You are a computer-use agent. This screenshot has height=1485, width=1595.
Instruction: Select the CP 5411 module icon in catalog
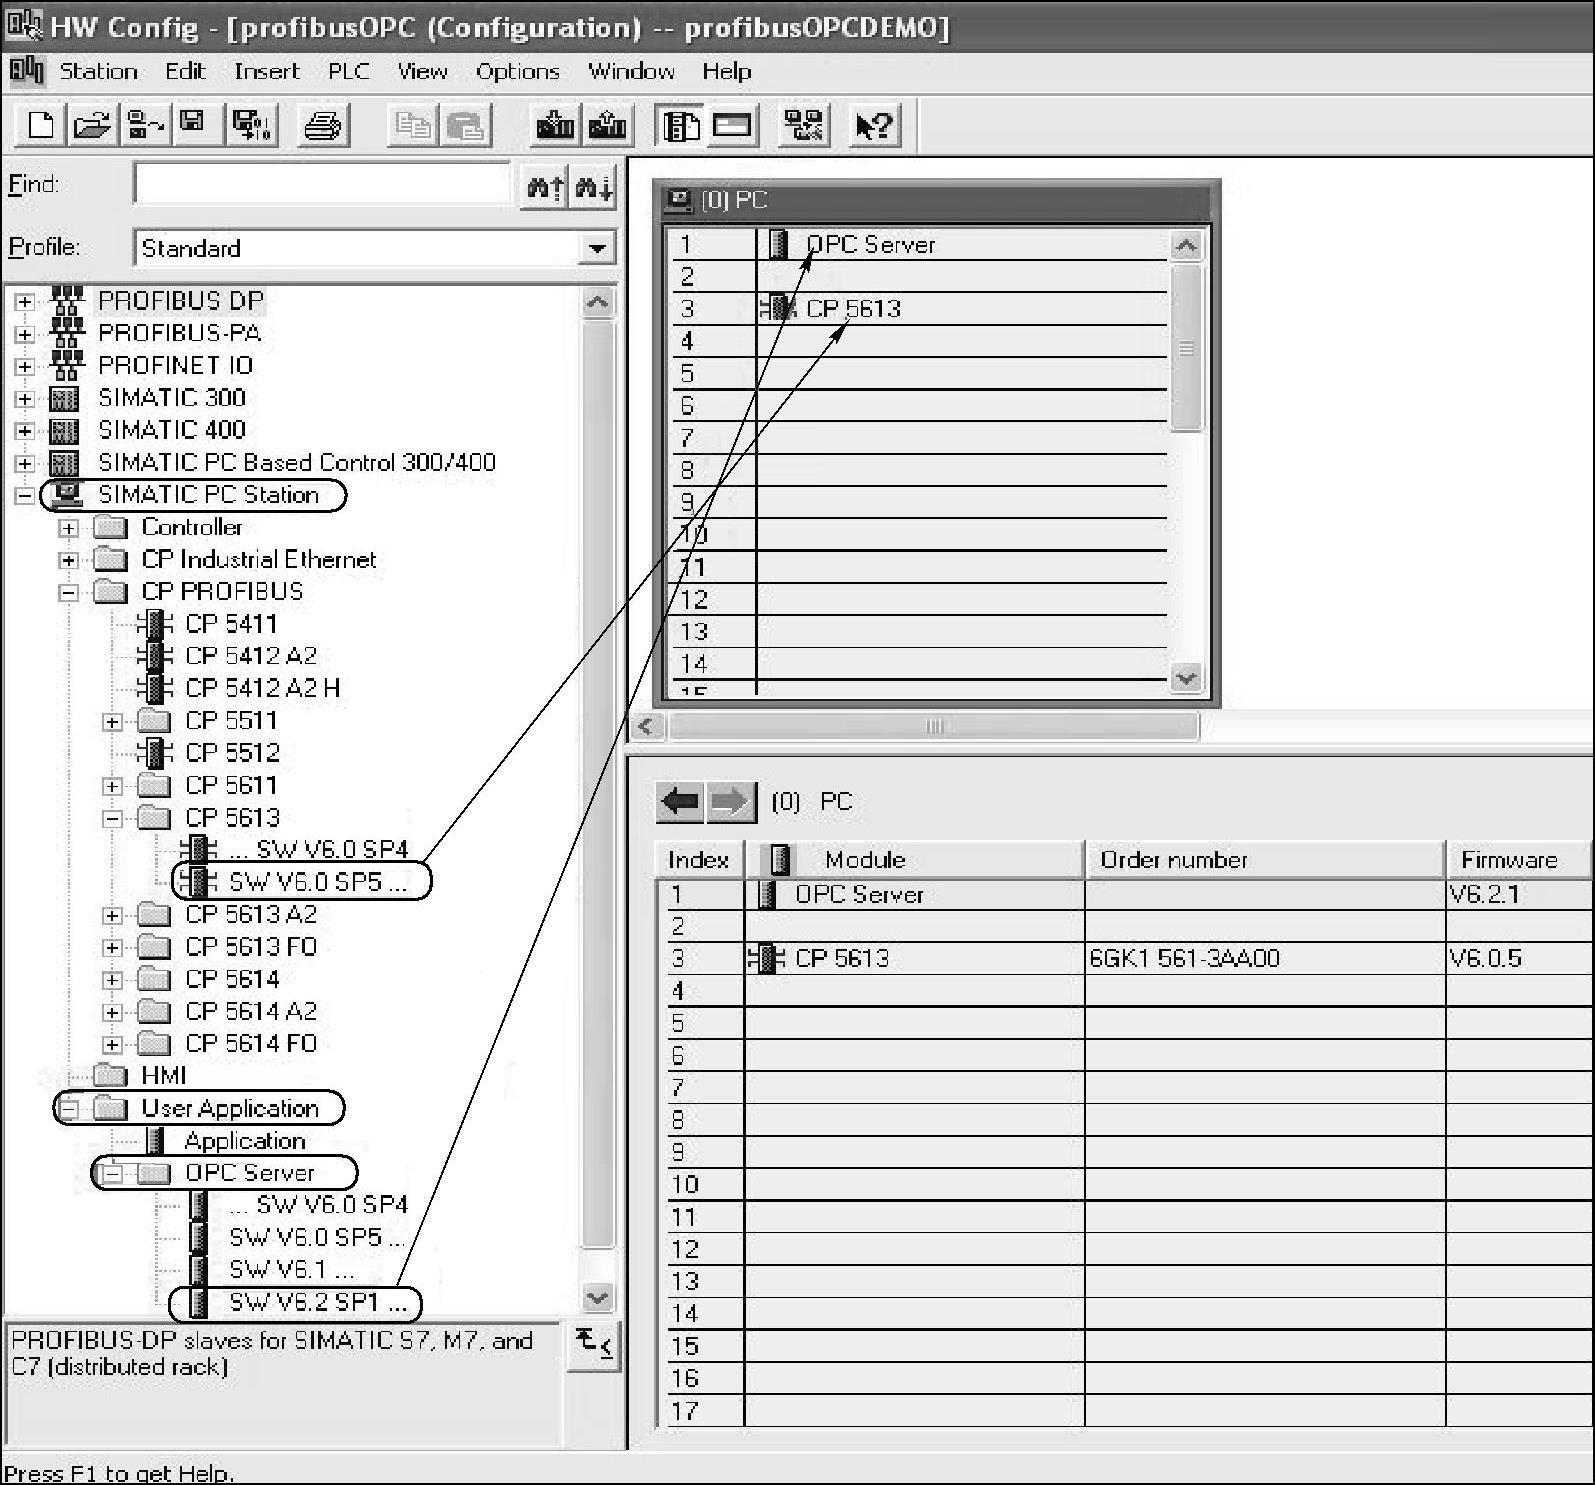coord(155,624)
